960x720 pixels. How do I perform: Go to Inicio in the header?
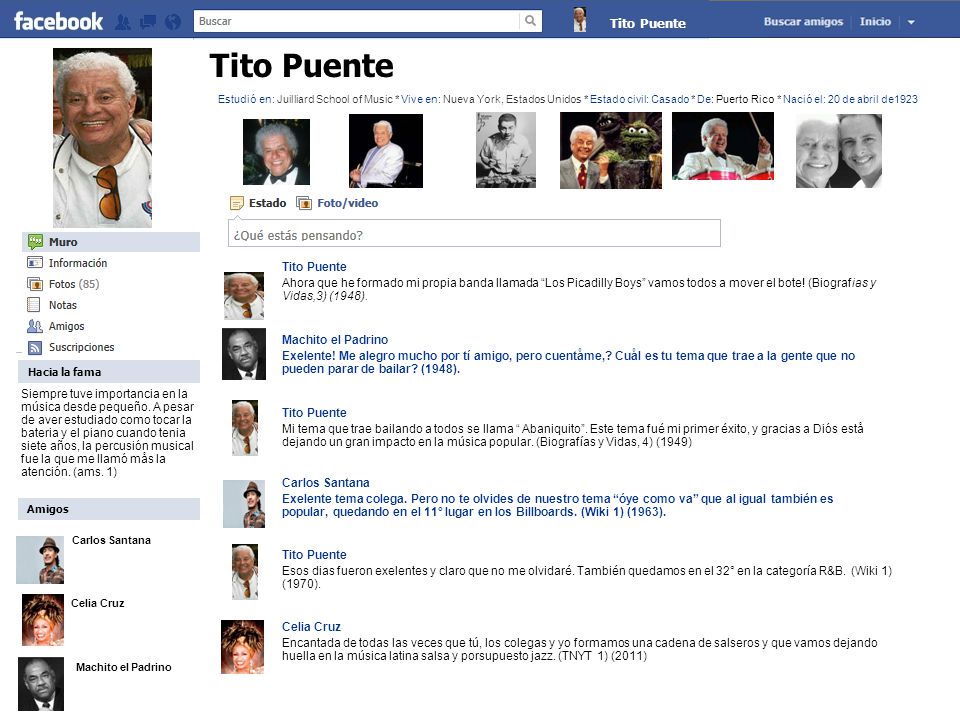pos(875,21)
